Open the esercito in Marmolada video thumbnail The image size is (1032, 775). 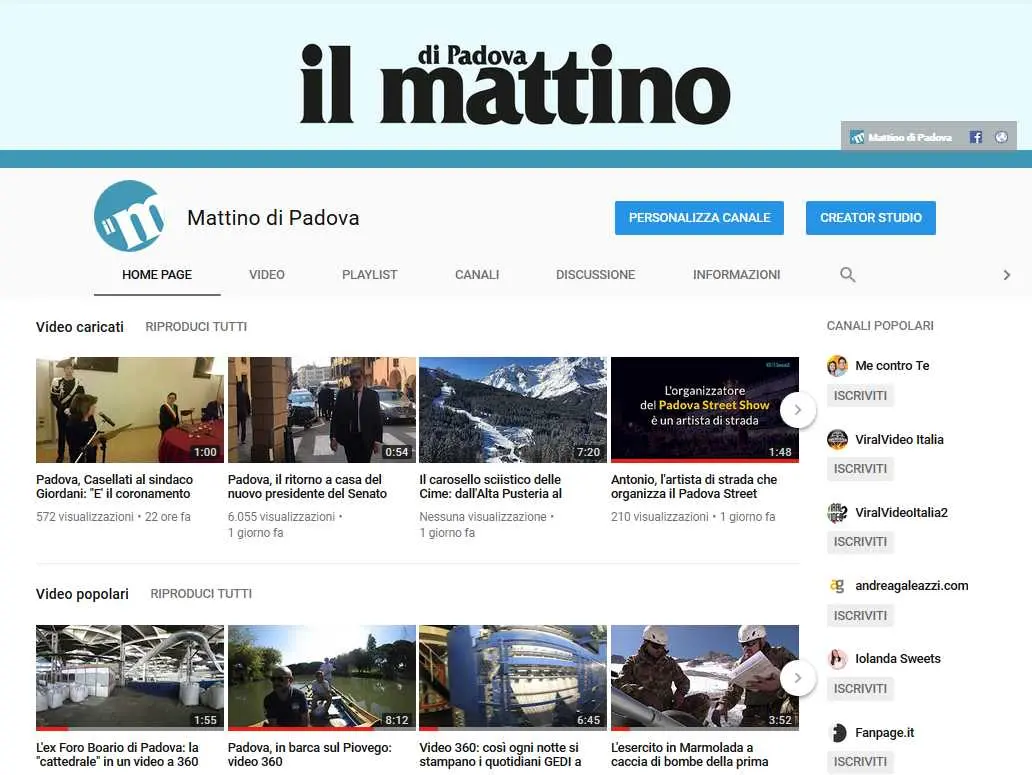click(x=704, y=678)
